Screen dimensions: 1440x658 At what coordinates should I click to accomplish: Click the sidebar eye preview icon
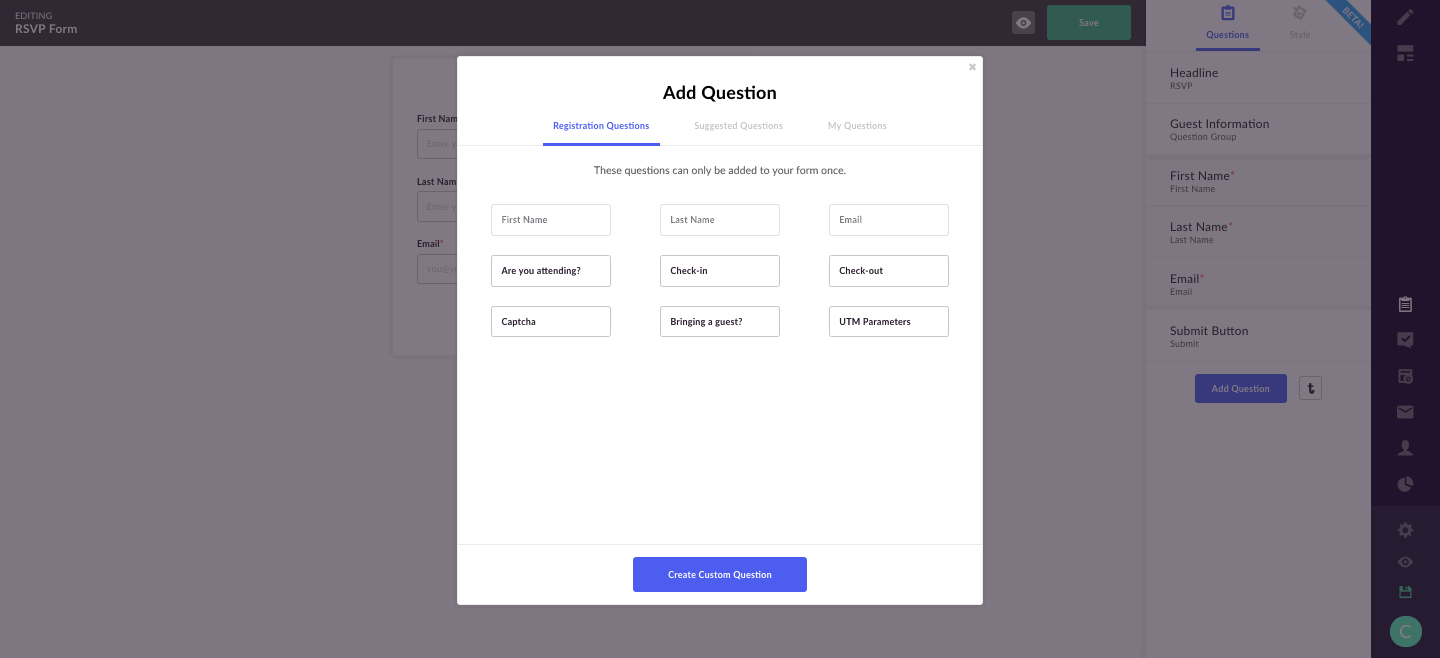coord(1405,562)
